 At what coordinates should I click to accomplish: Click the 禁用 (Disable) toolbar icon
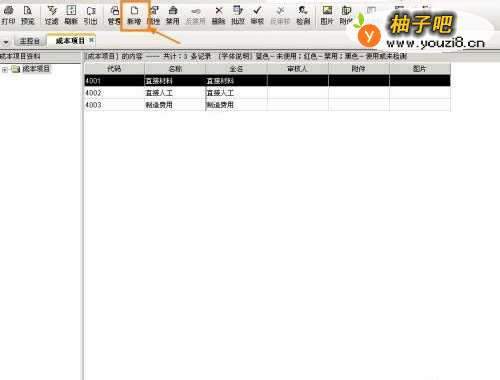pos(173,15)
